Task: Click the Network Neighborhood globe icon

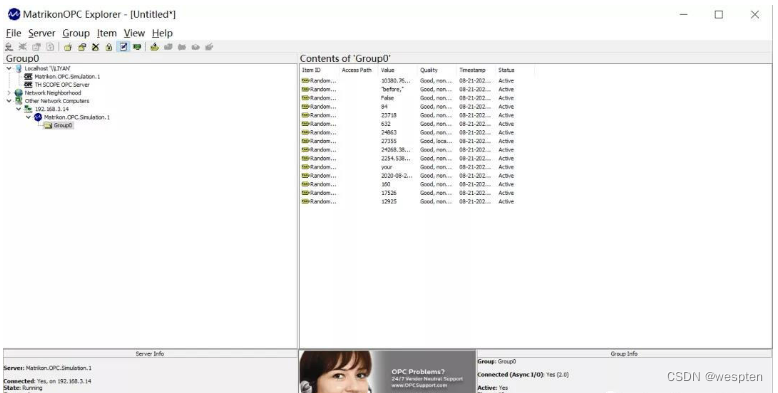Action: [19, 93]
